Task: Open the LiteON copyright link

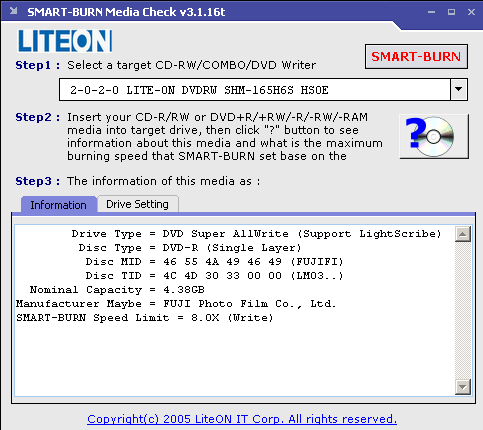Action: (242, 419)
